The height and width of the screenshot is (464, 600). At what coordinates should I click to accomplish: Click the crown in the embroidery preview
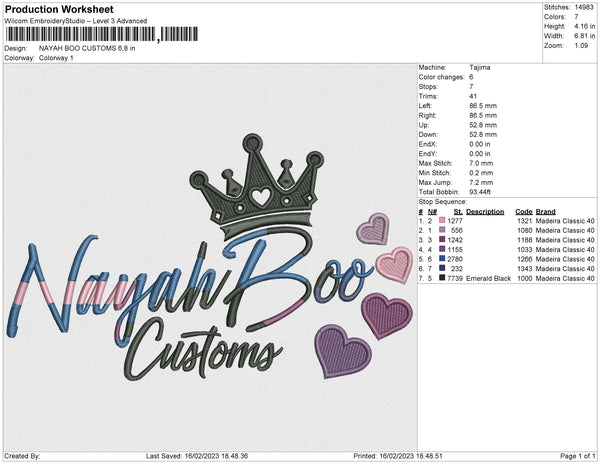click(258, 186)
